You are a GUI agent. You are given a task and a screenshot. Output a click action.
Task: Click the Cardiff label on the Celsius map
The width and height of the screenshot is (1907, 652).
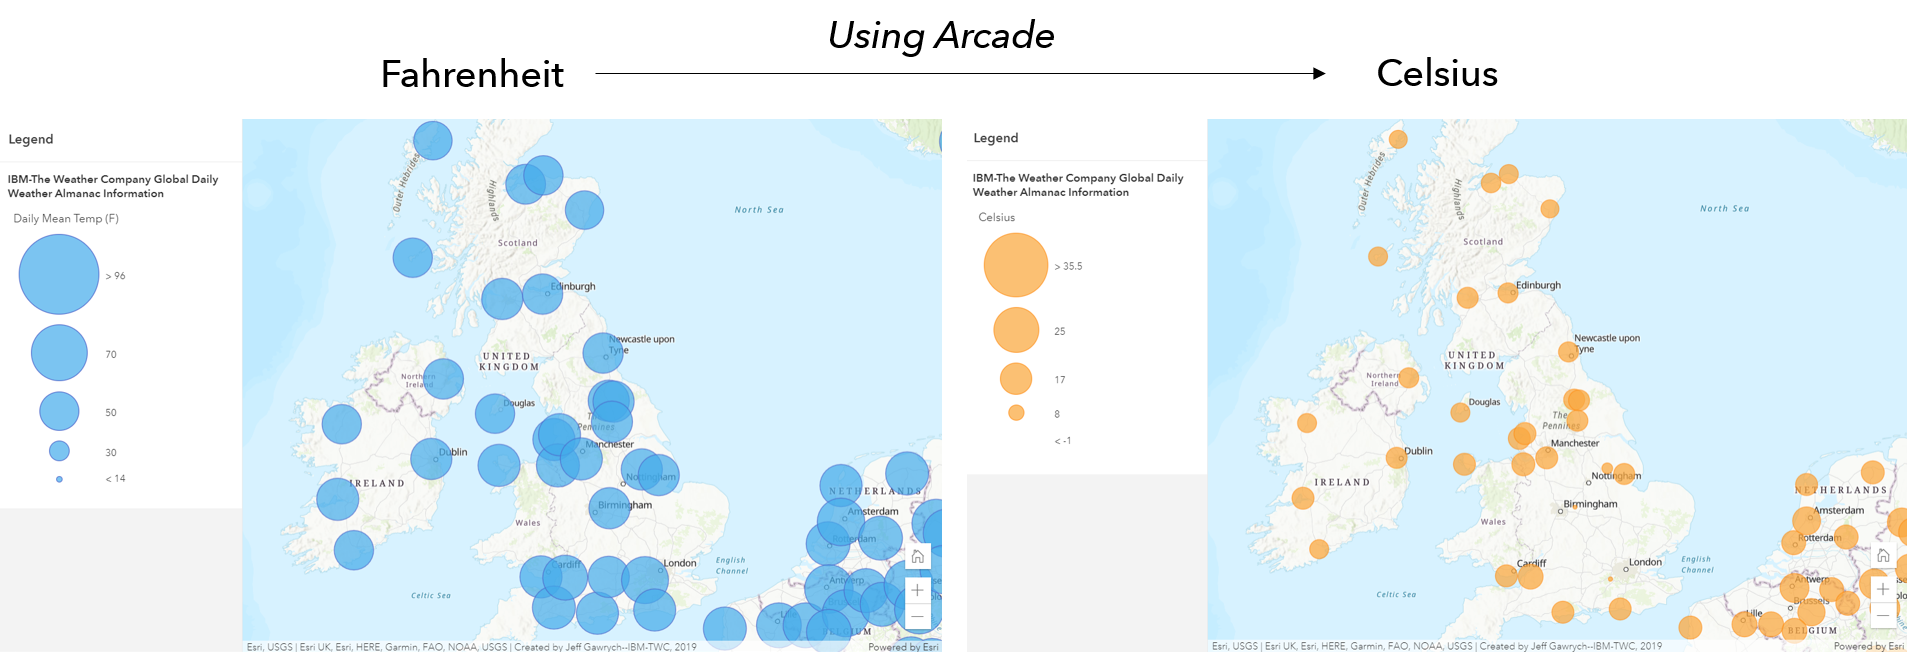click(x=1531, y=563)
